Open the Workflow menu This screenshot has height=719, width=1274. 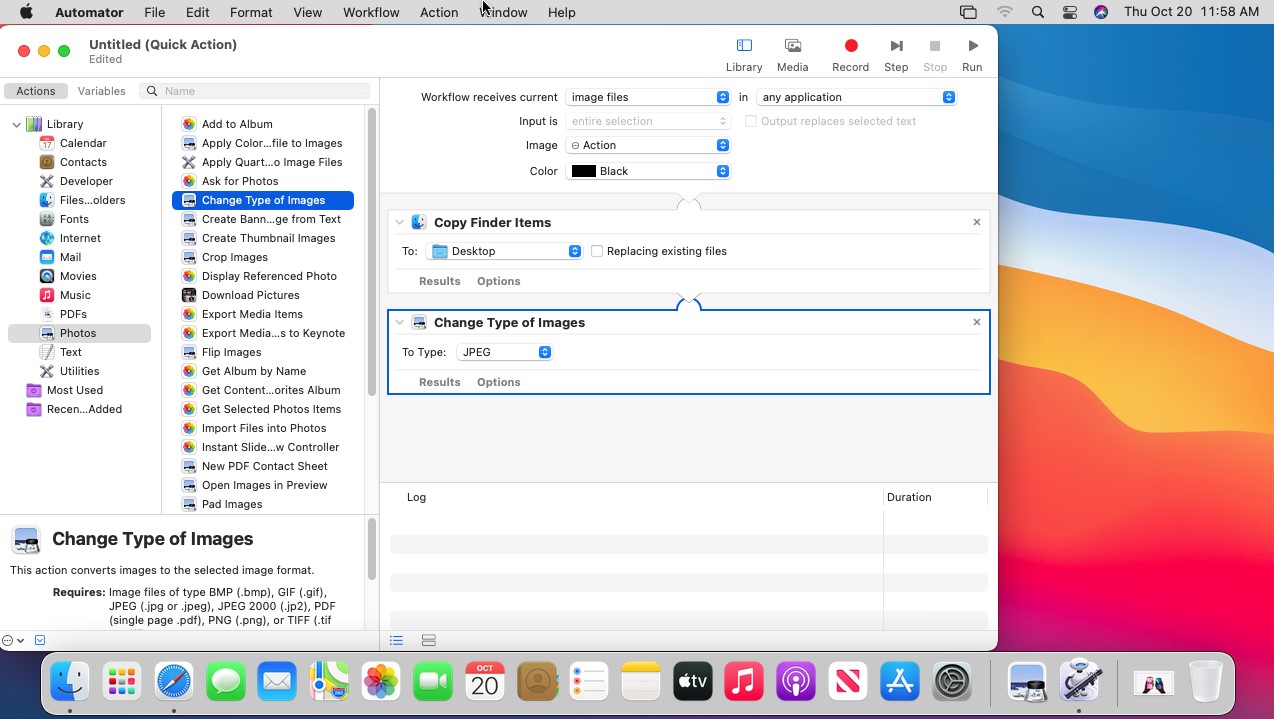371,12
